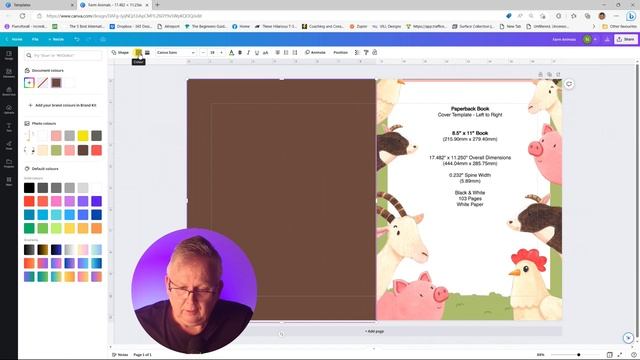Open the Animate options
This screenshot has height=360, width=640.
coord(315,52)
